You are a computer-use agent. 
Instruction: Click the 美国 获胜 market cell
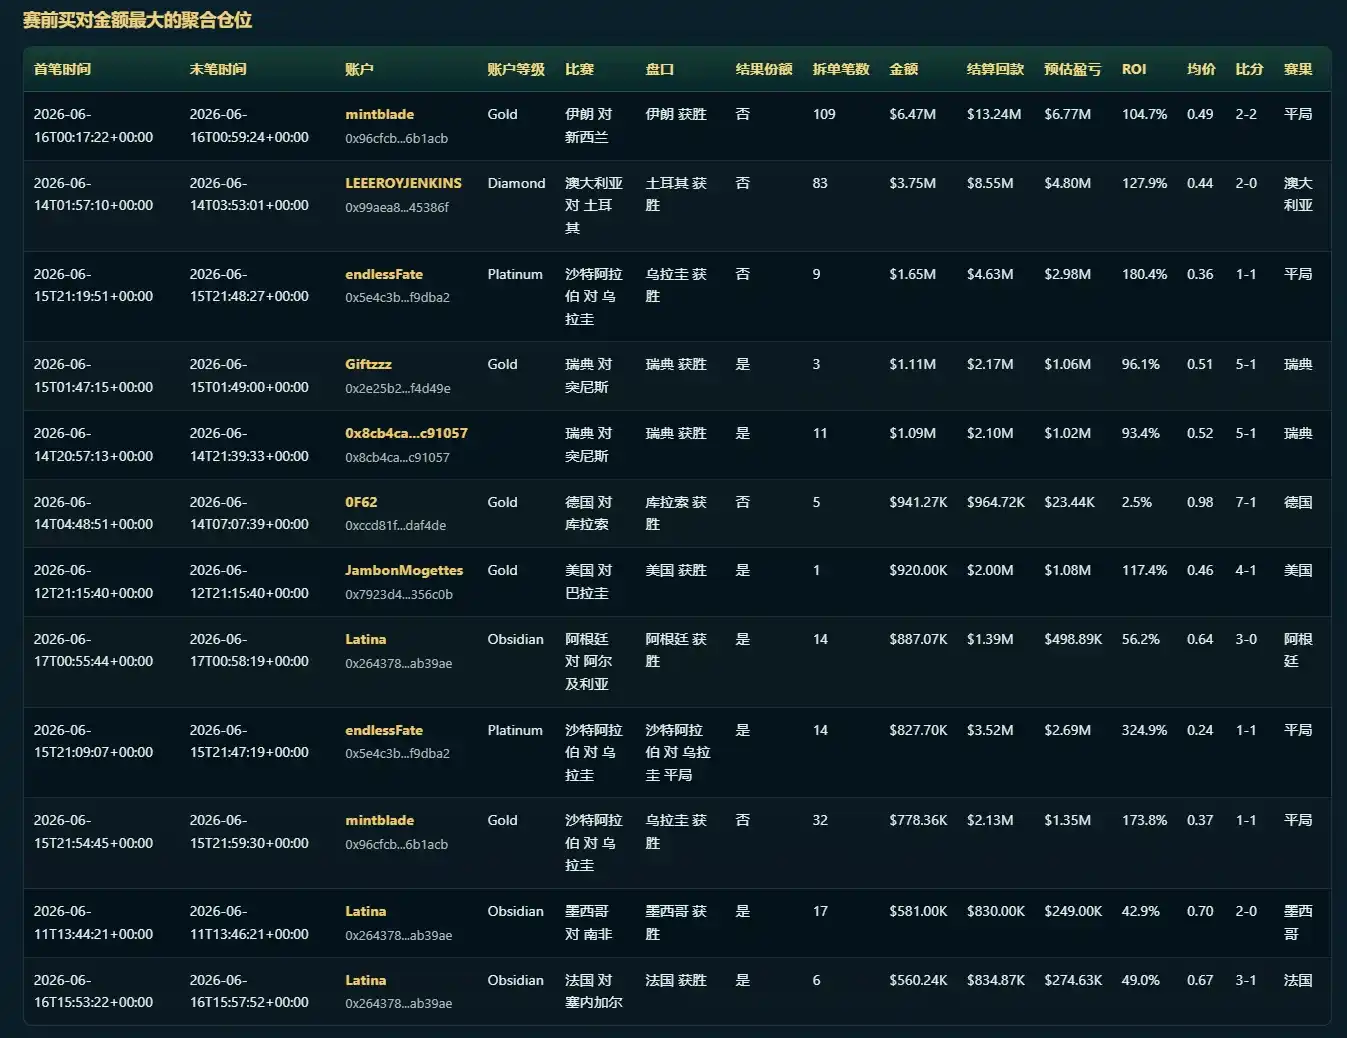[676, 570]
